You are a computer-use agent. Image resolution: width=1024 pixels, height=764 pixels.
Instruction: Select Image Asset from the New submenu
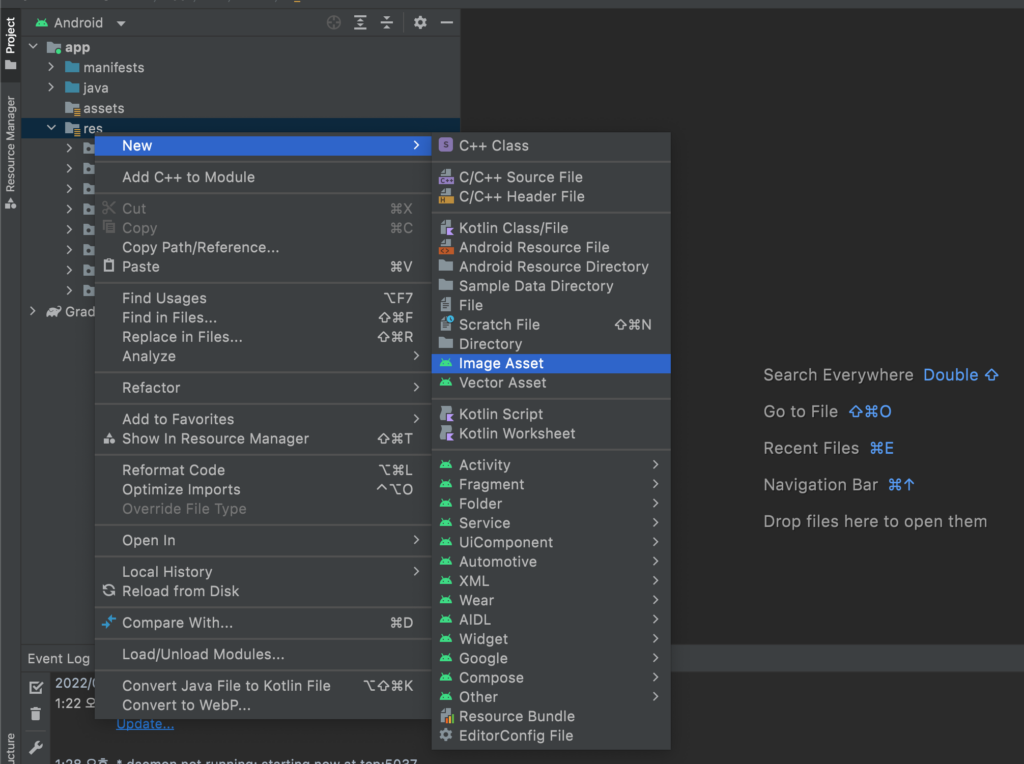point(501,364)
